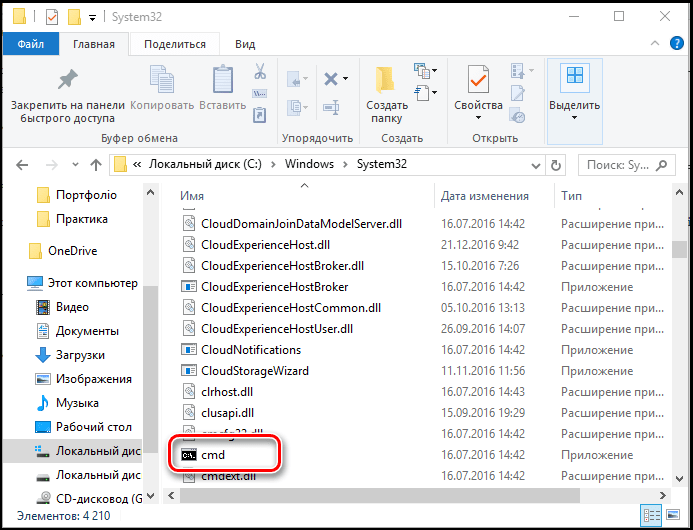Collapse the ribbon with the chevron
This screenshot has width=693, height=530.
(x=655, y=43)
